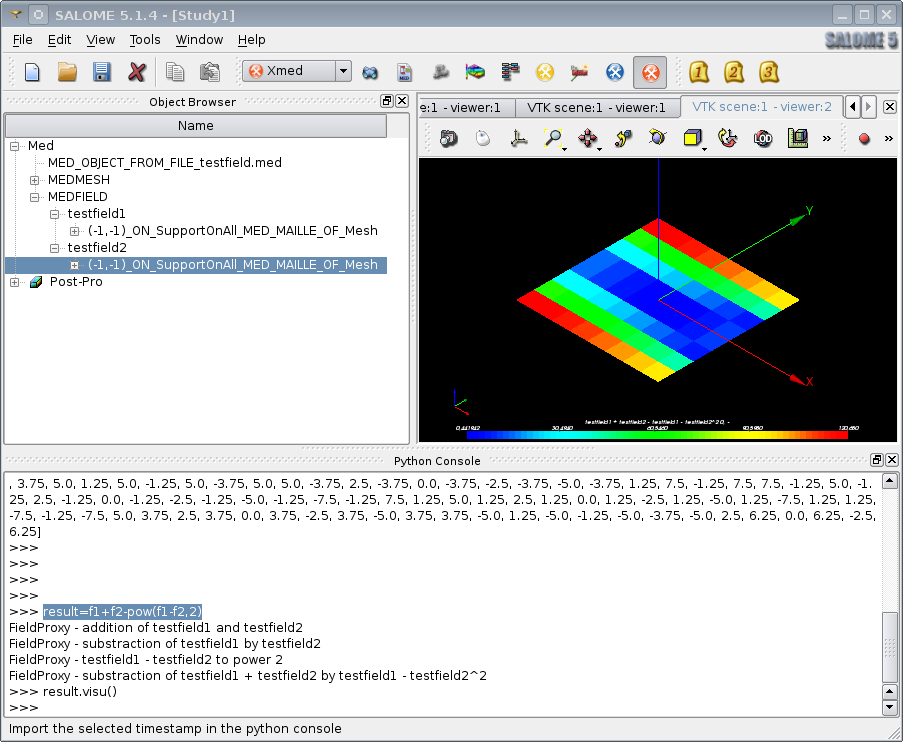Image resolution: width=903 pixels, height=742 pixels.
Task: Click the yellow number 2 toolbar button
Action: (x=734, y=72)
